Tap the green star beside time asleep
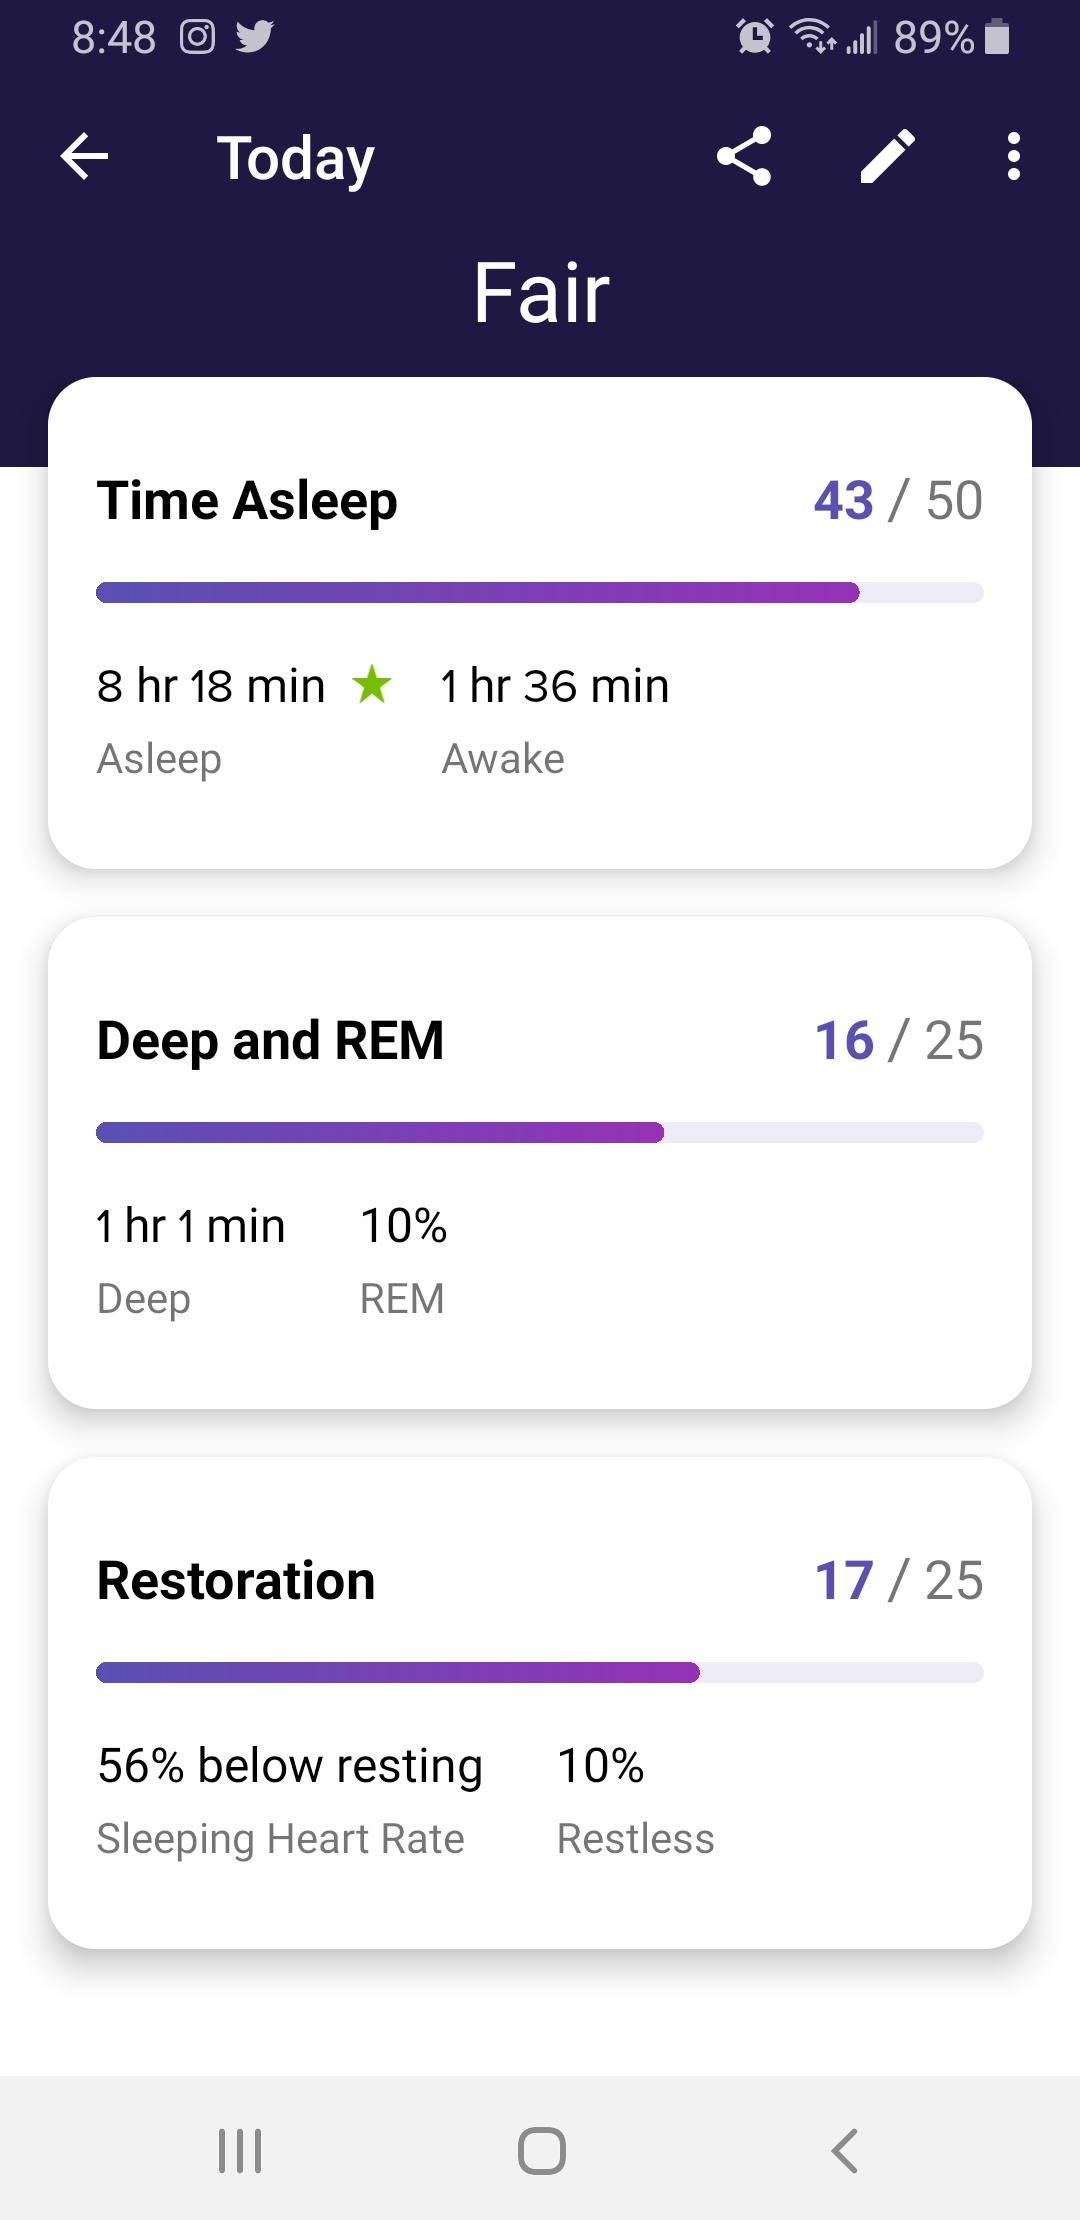Image resolution: width=1080 pixels, height=2220 pixels. pos(372,685)
